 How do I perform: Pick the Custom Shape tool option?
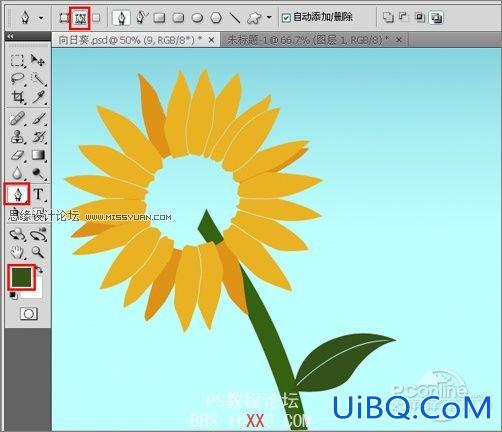pyautogui.click(x=254, y=18)
